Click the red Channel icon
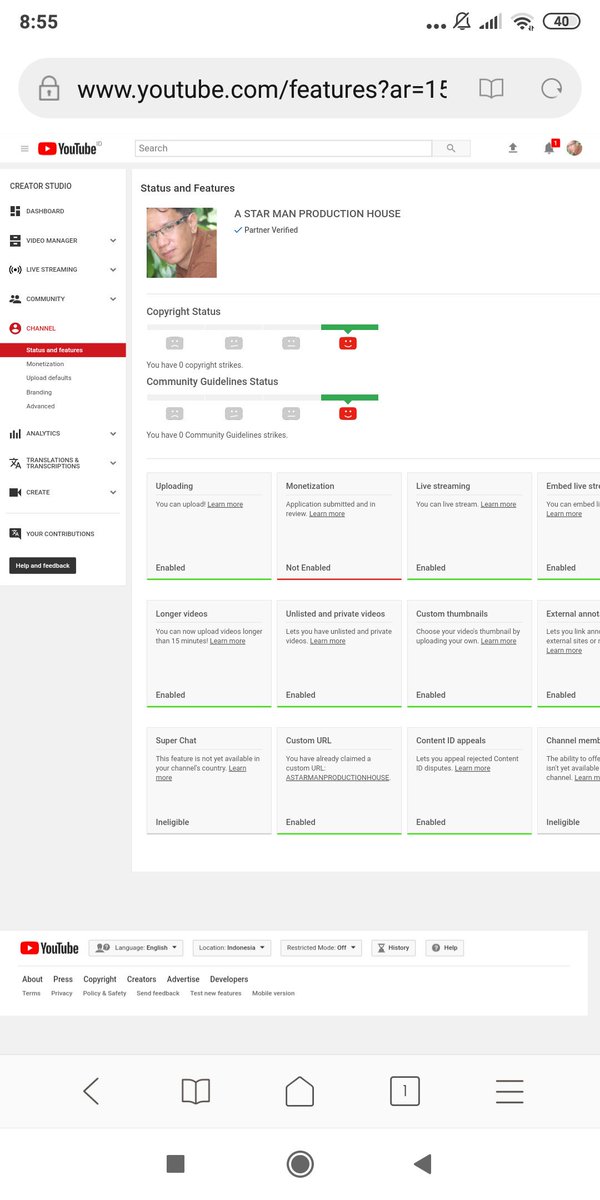 click(15, 328)
